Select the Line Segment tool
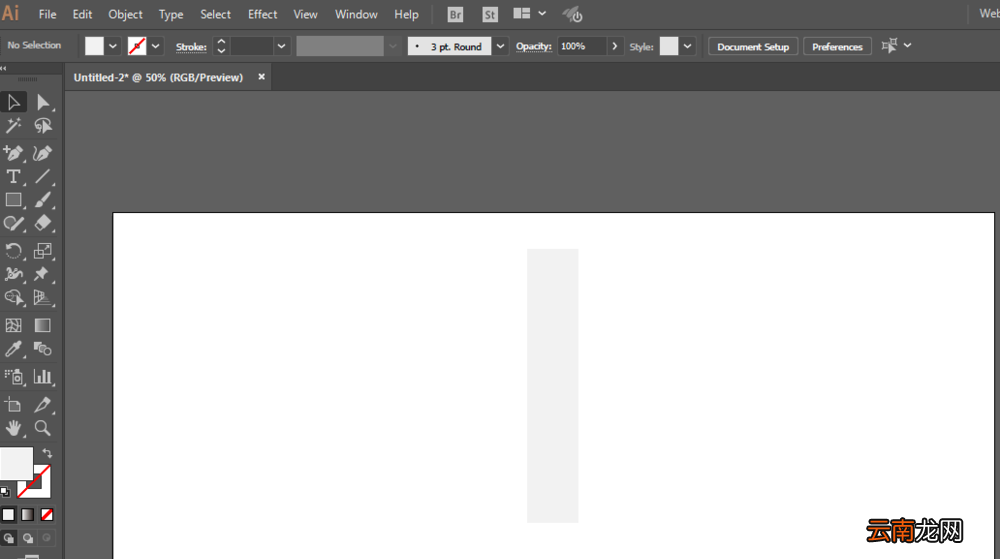1000x559 pixels. (43, 177)
